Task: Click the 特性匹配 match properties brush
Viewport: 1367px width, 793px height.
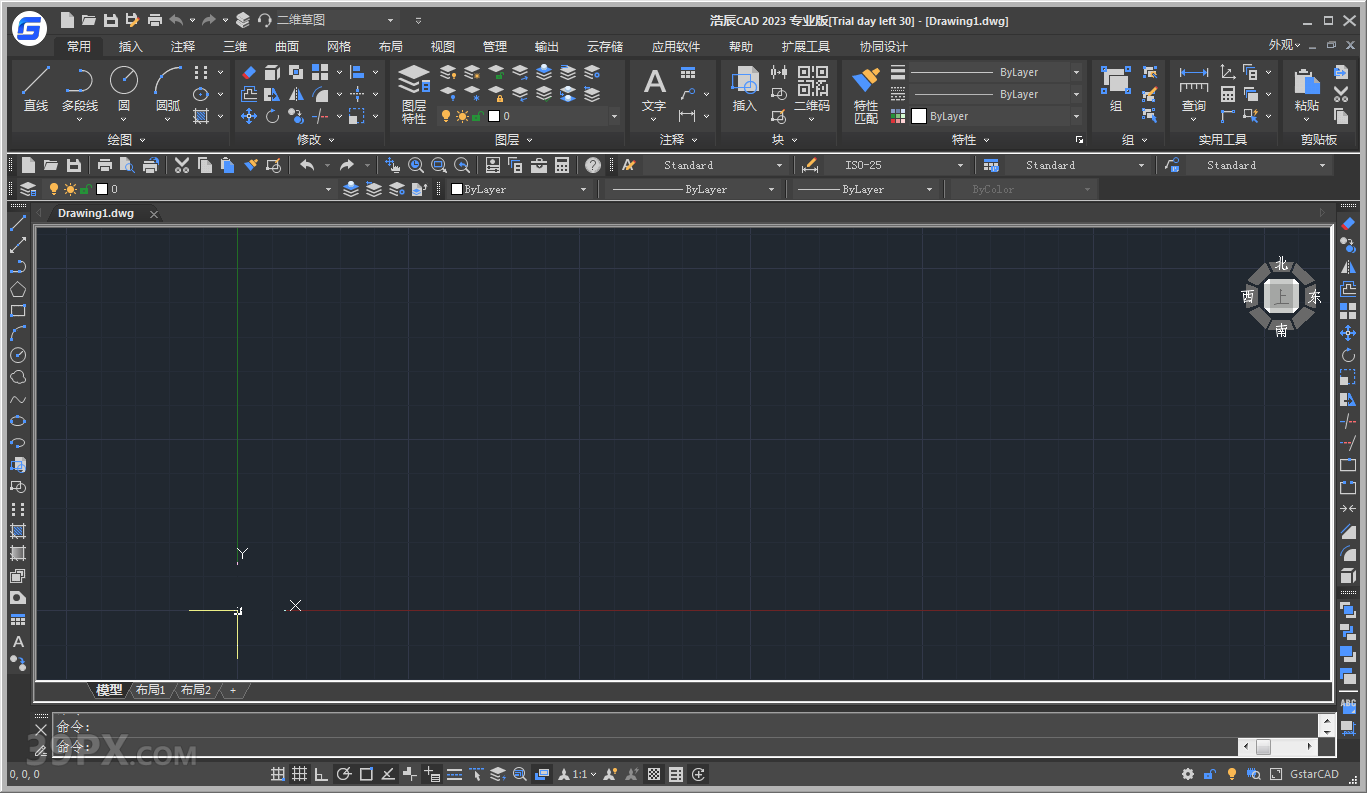Action: click(866, 95)
